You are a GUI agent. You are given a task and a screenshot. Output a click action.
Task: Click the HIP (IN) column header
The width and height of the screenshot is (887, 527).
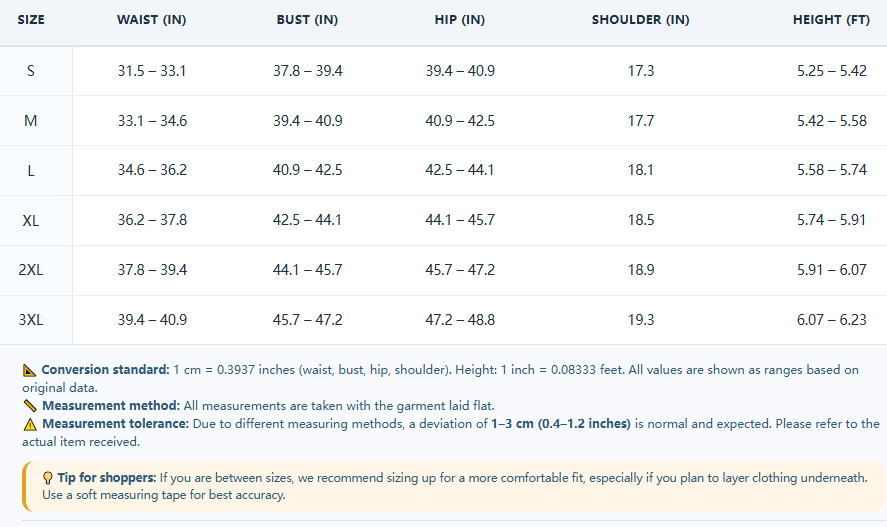coord(459,20)
